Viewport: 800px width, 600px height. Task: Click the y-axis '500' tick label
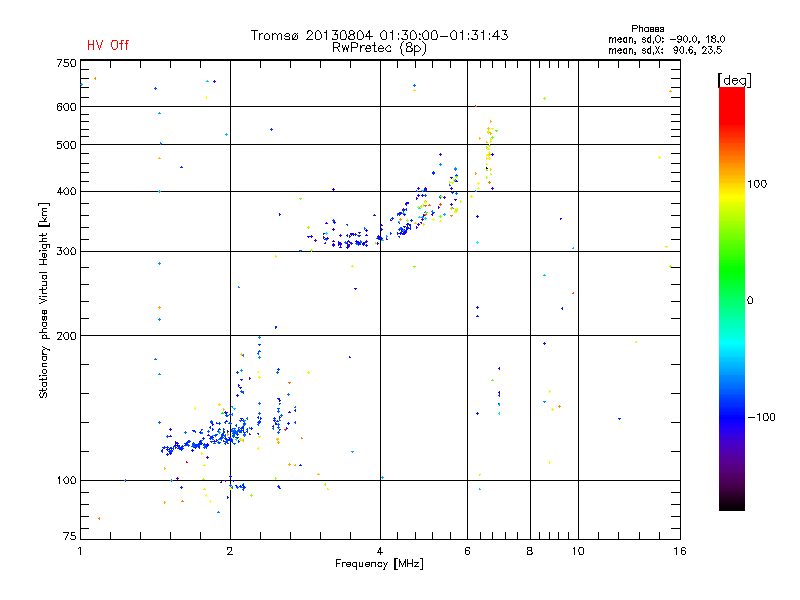(x=66, y=145)
